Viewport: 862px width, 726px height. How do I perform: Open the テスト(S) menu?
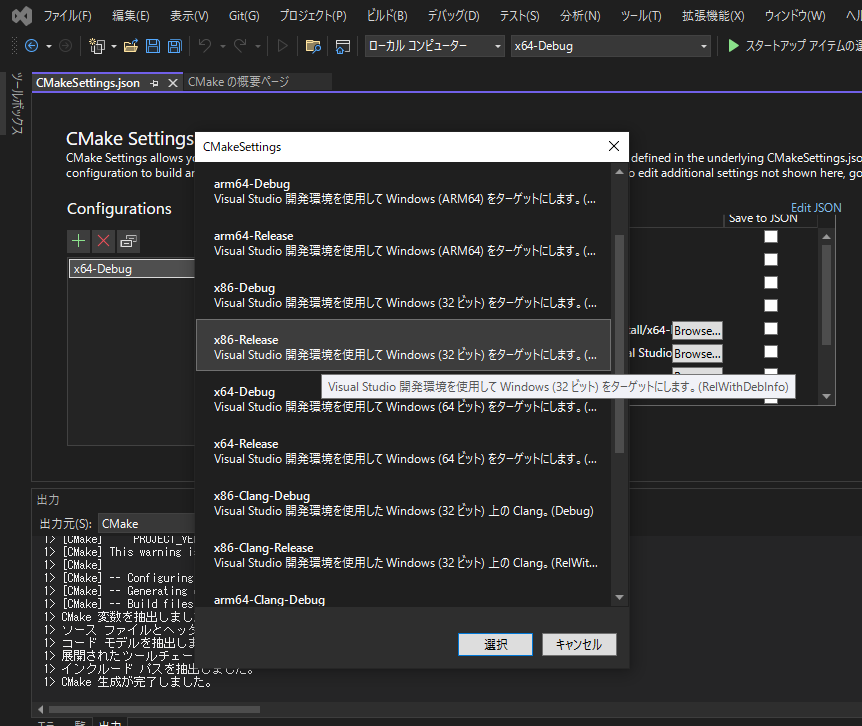[x=520, y=16]
